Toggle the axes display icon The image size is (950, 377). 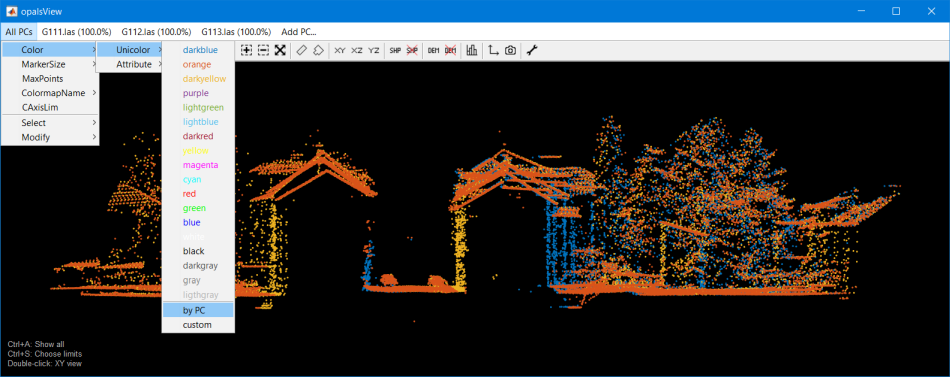click(x=493, y=50)
